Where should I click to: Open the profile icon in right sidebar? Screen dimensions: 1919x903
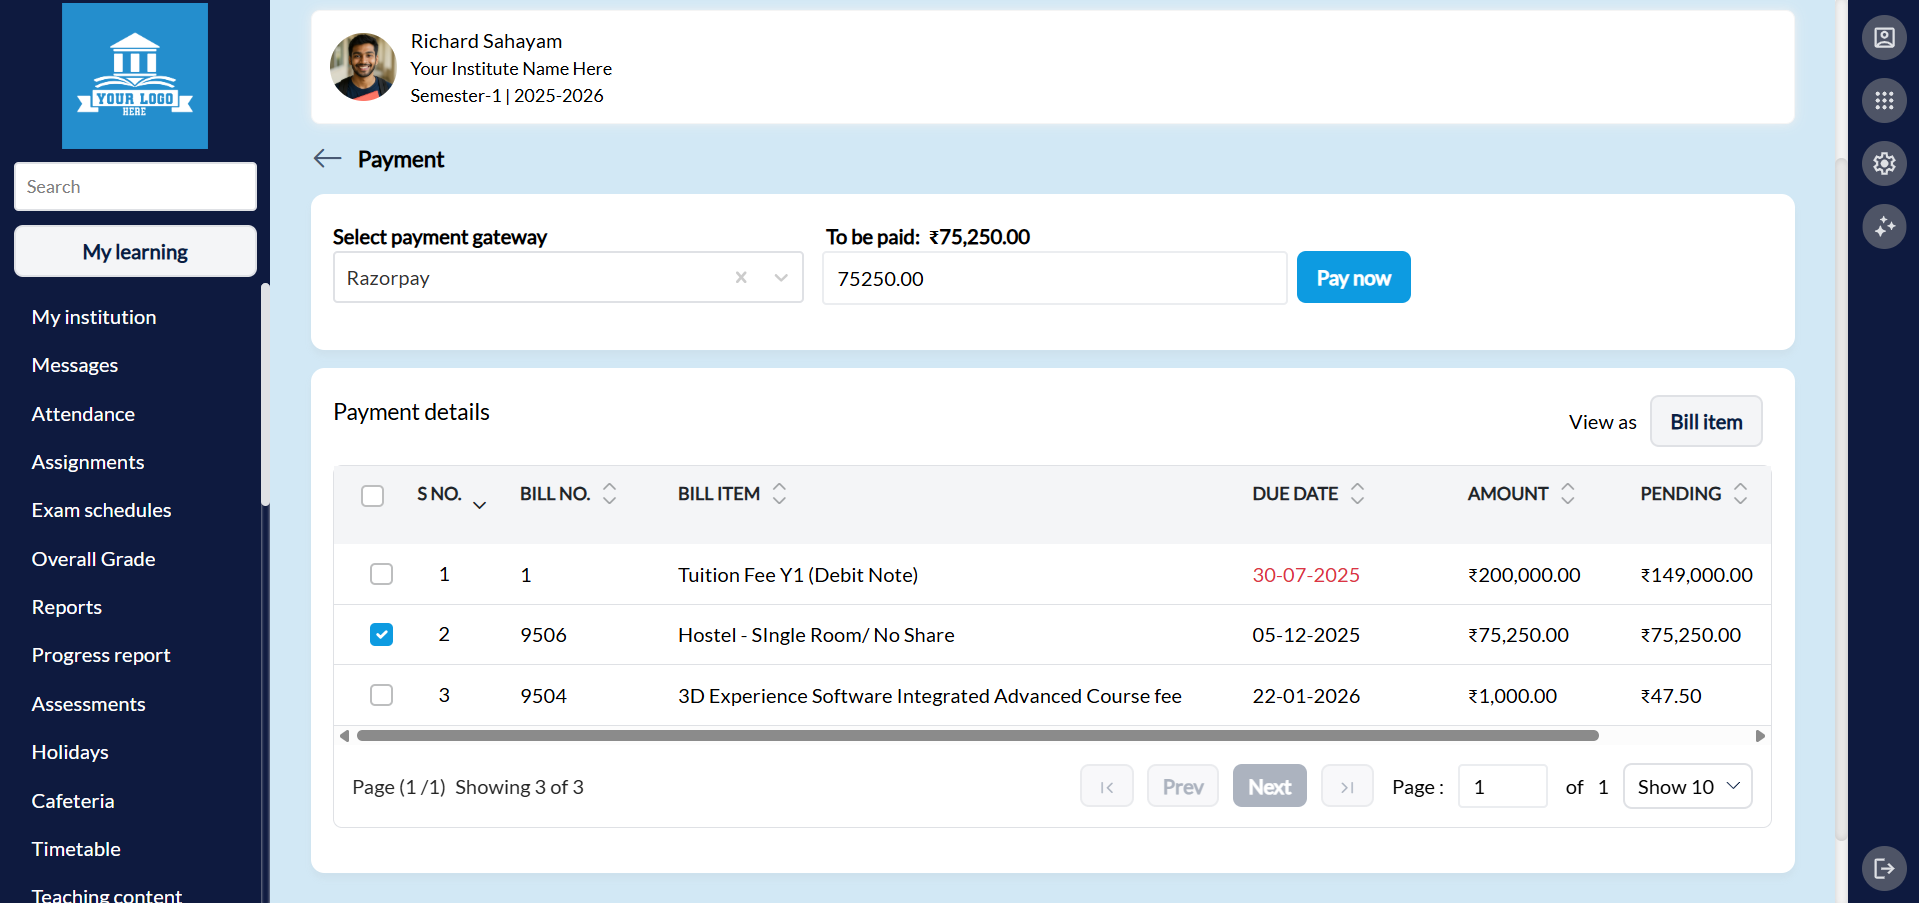pos(1883,38)
